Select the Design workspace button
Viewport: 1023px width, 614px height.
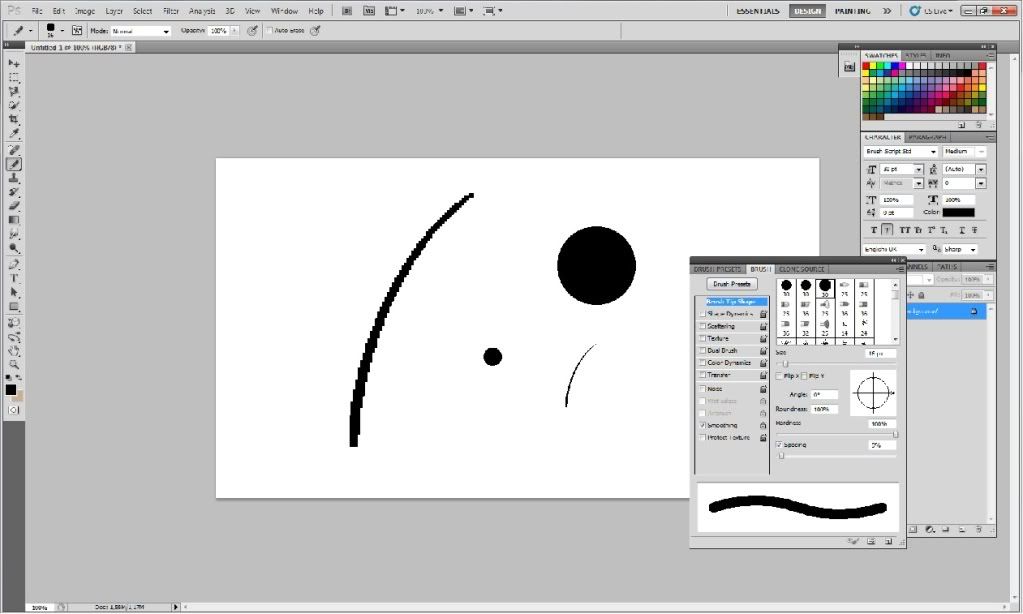[807, 11]
